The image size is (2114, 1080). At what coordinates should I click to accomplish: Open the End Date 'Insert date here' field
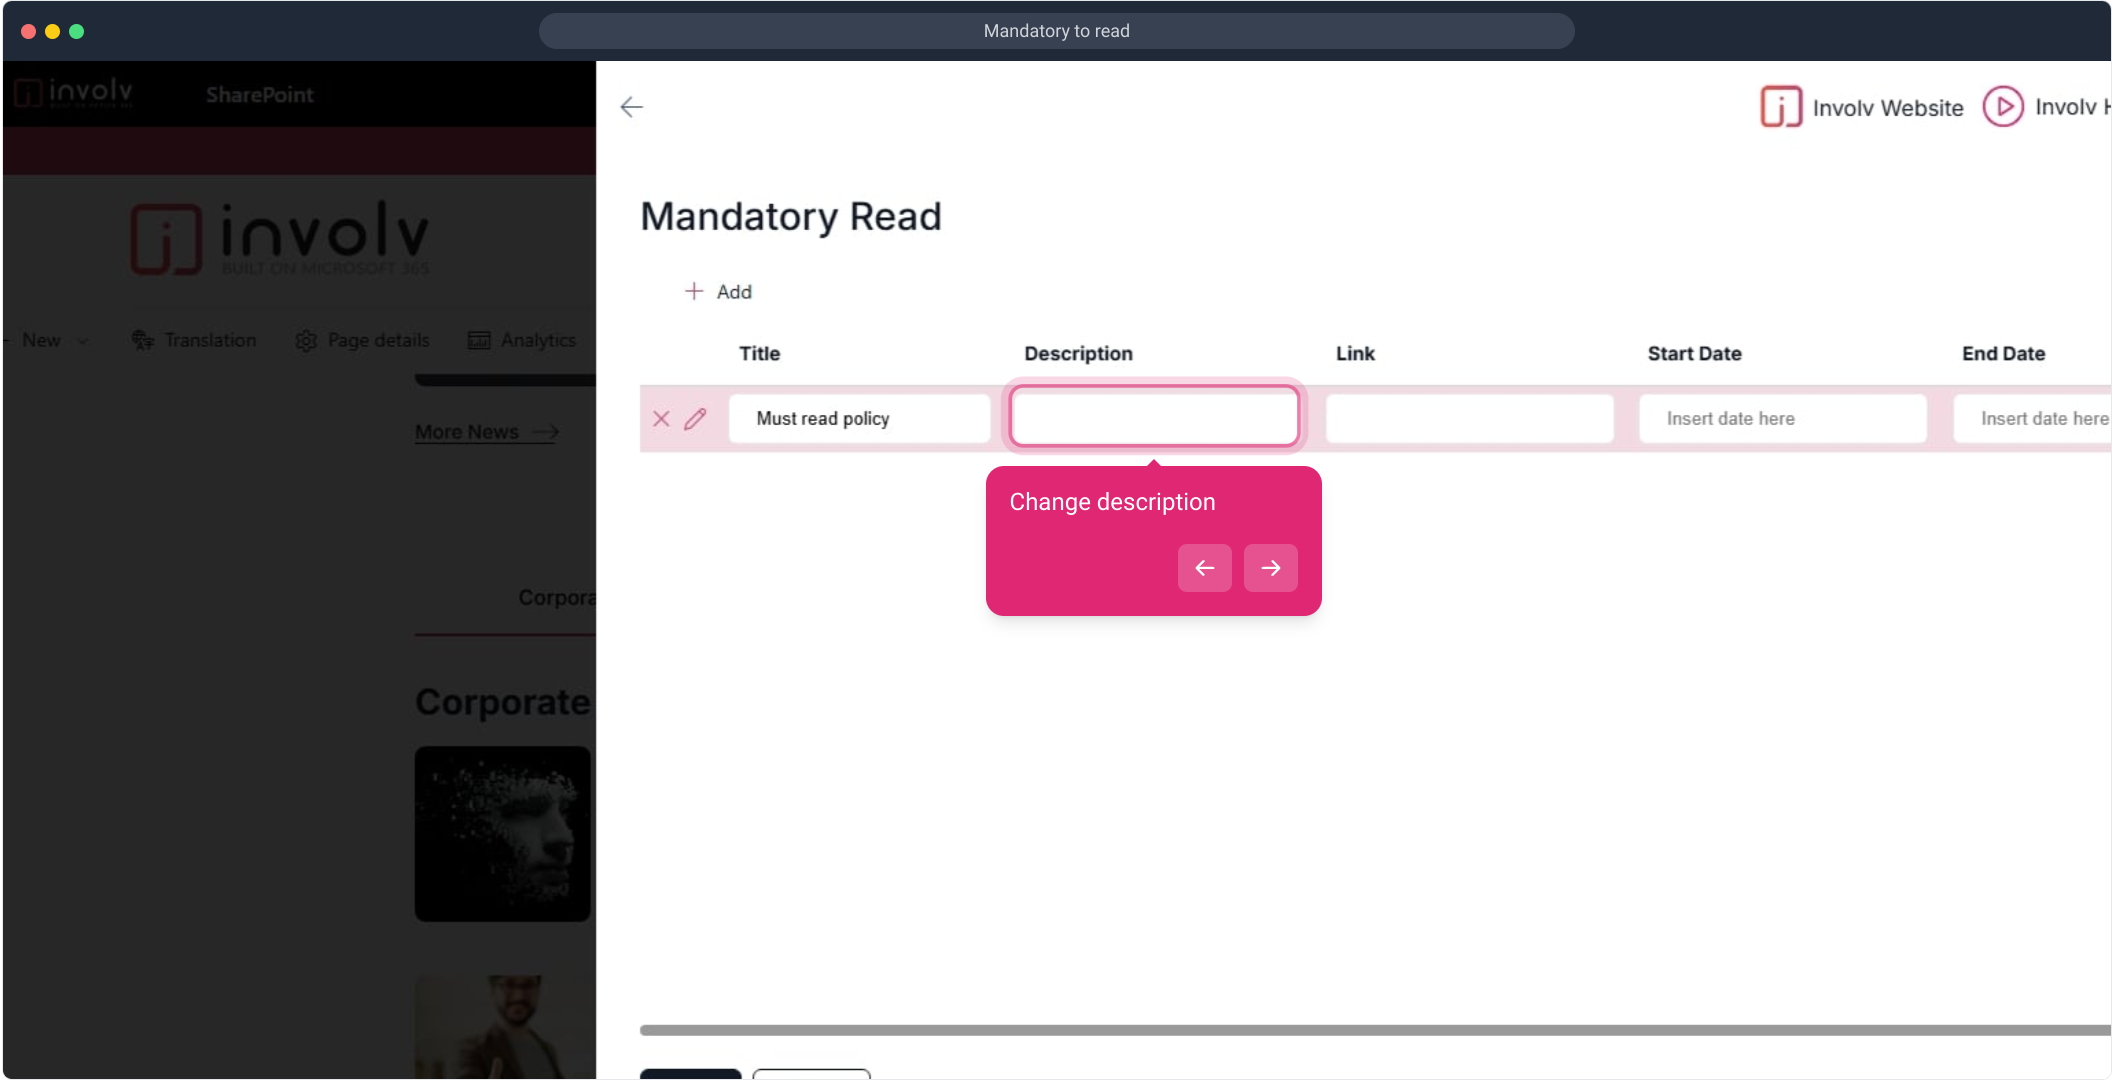click(2033, 419)
